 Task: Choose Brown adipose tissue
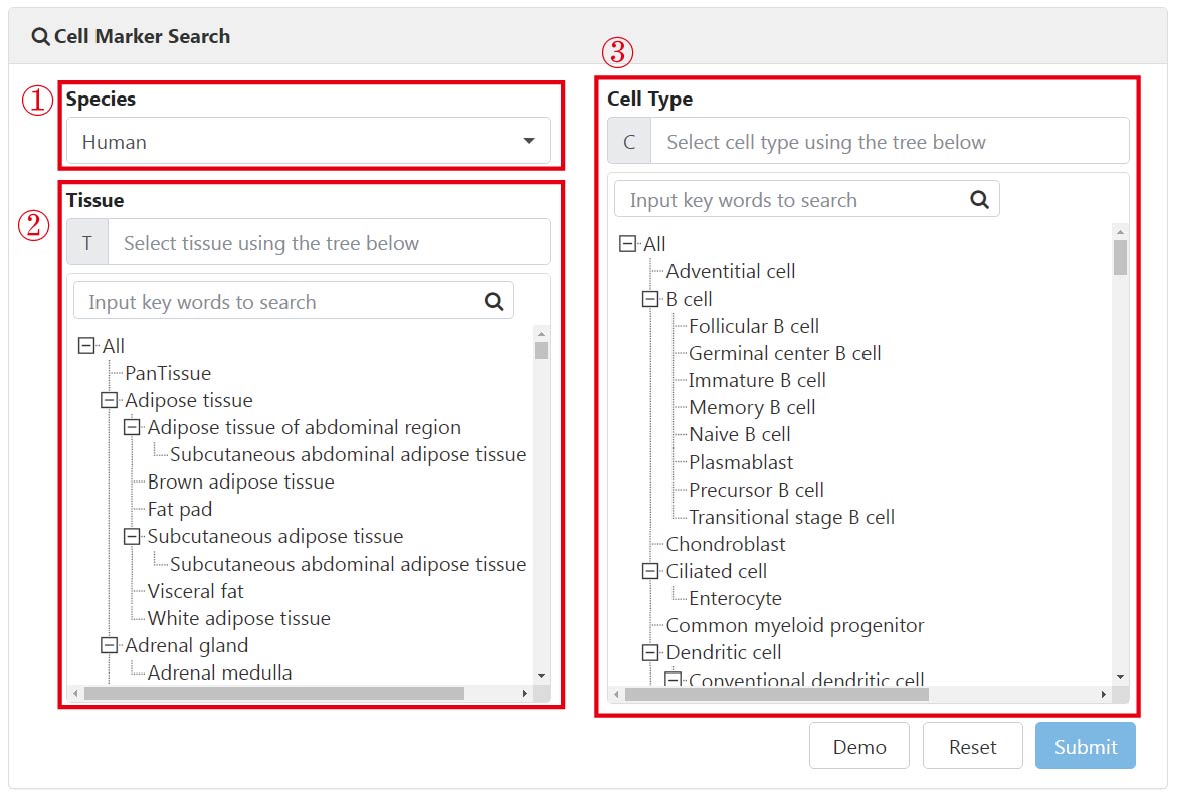[241, 482]
